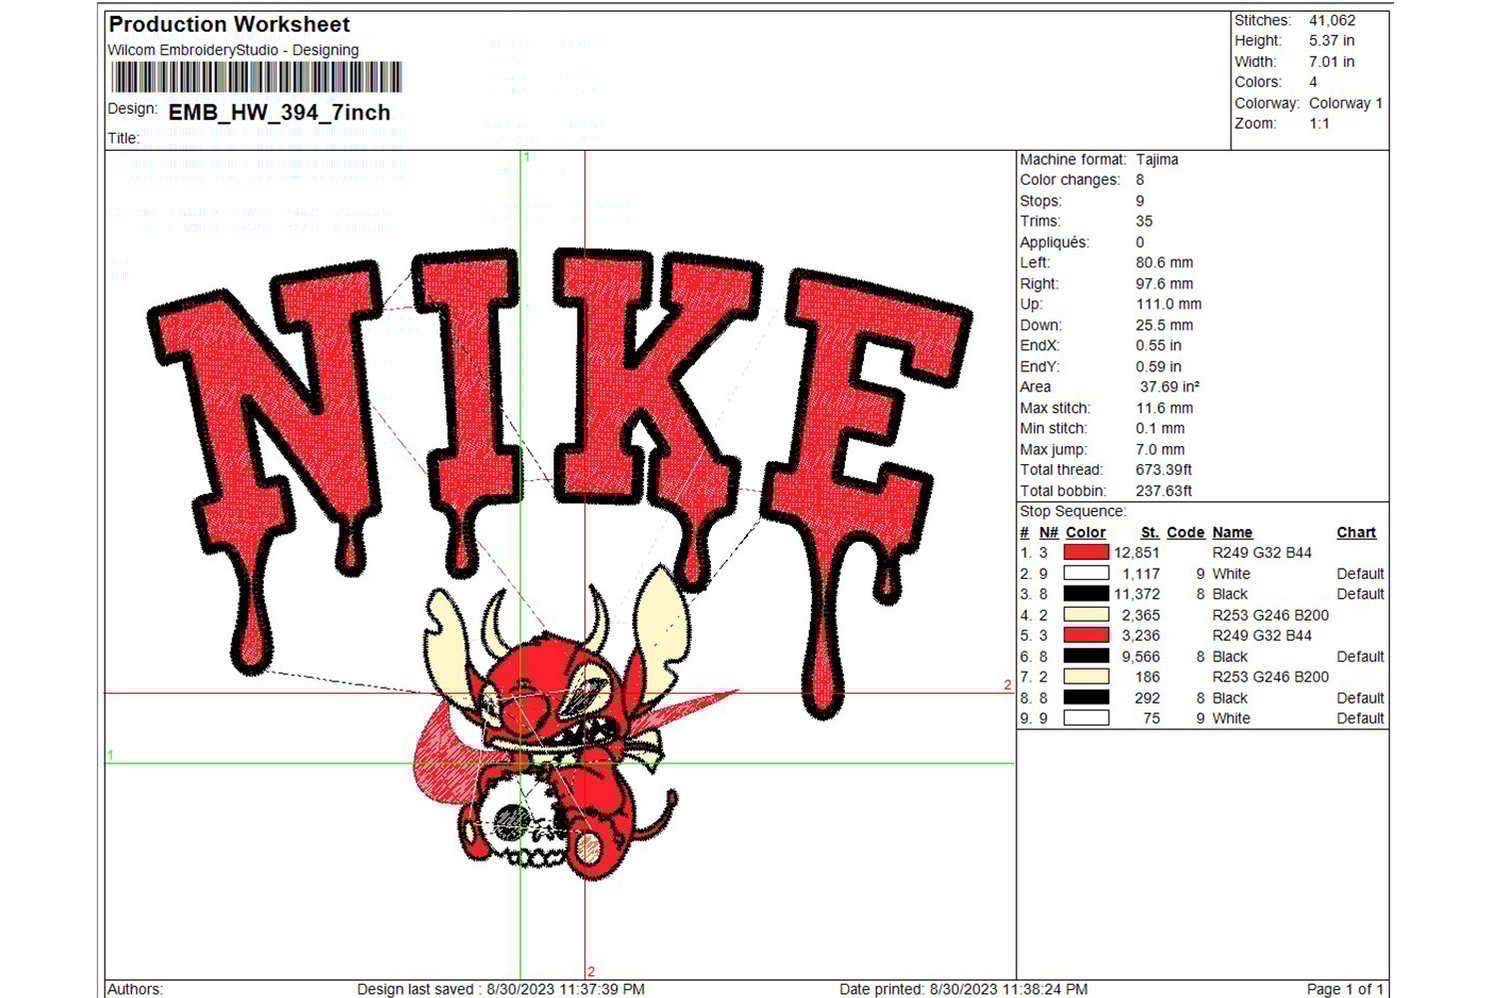Select the stitch count "3,236" in row 5
Image resolution: width=1500 pixels, height=998 pixels.
1141,636
